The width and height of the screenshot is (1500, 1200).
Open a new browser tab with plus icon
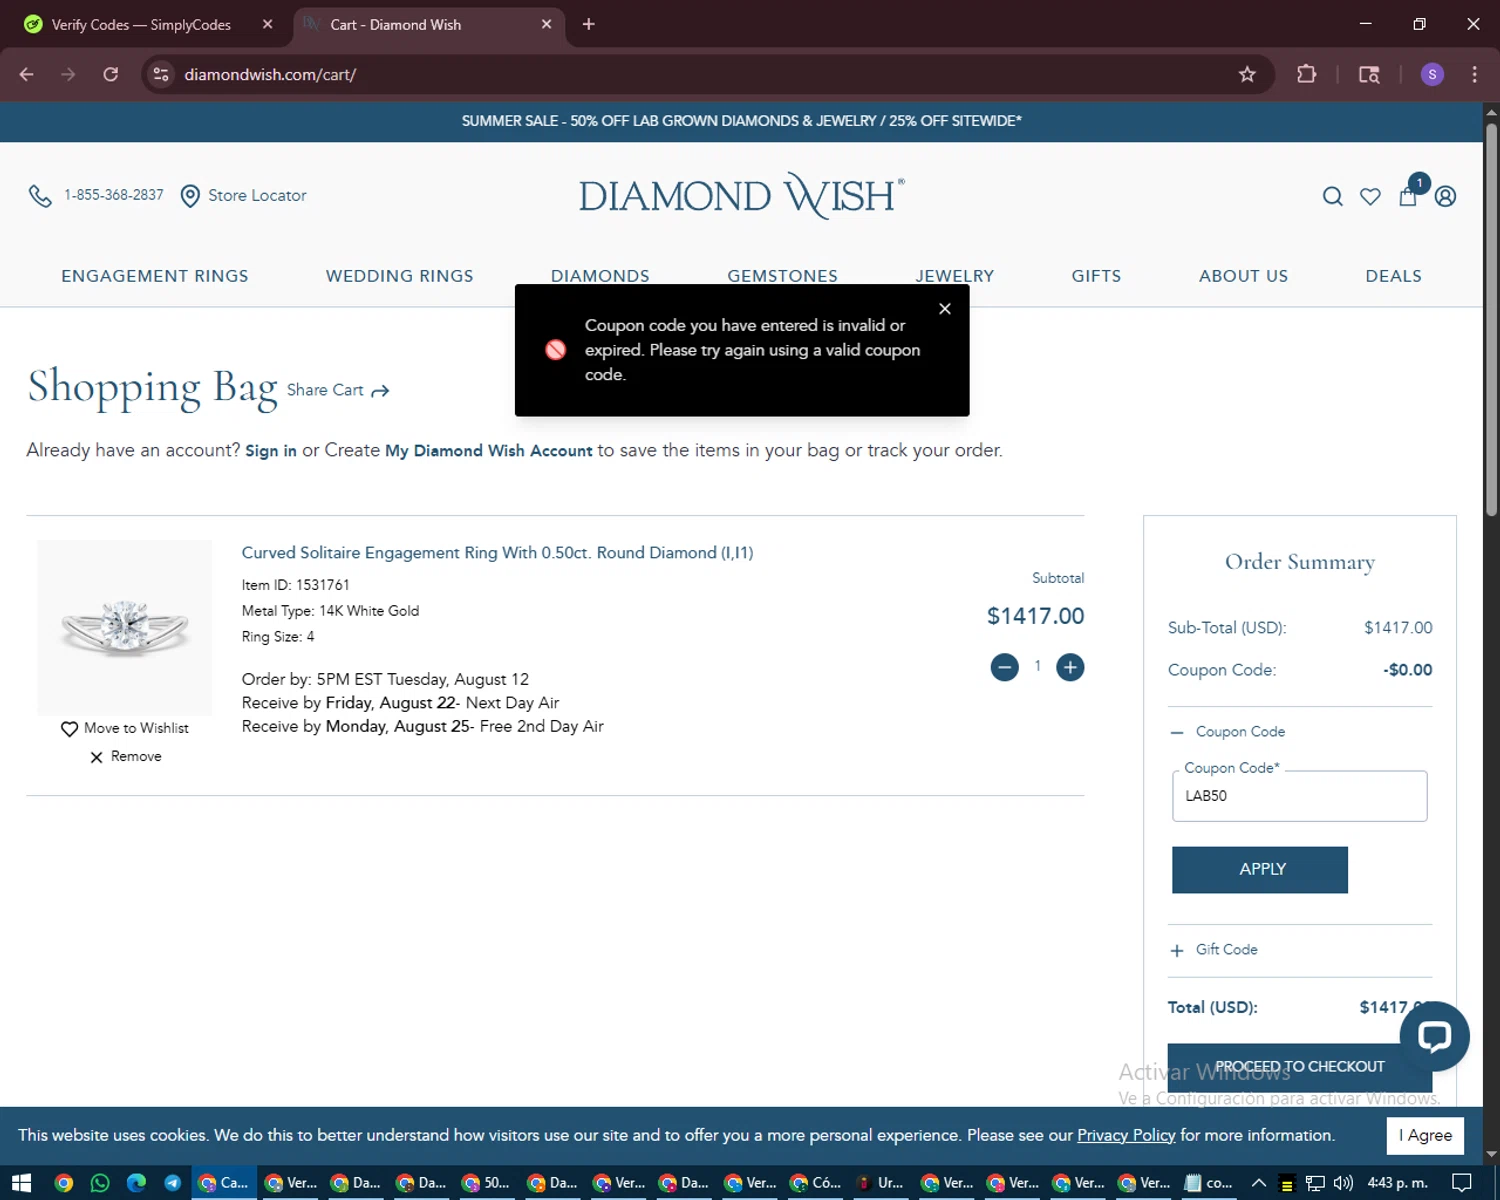click(x=589, y=24)
